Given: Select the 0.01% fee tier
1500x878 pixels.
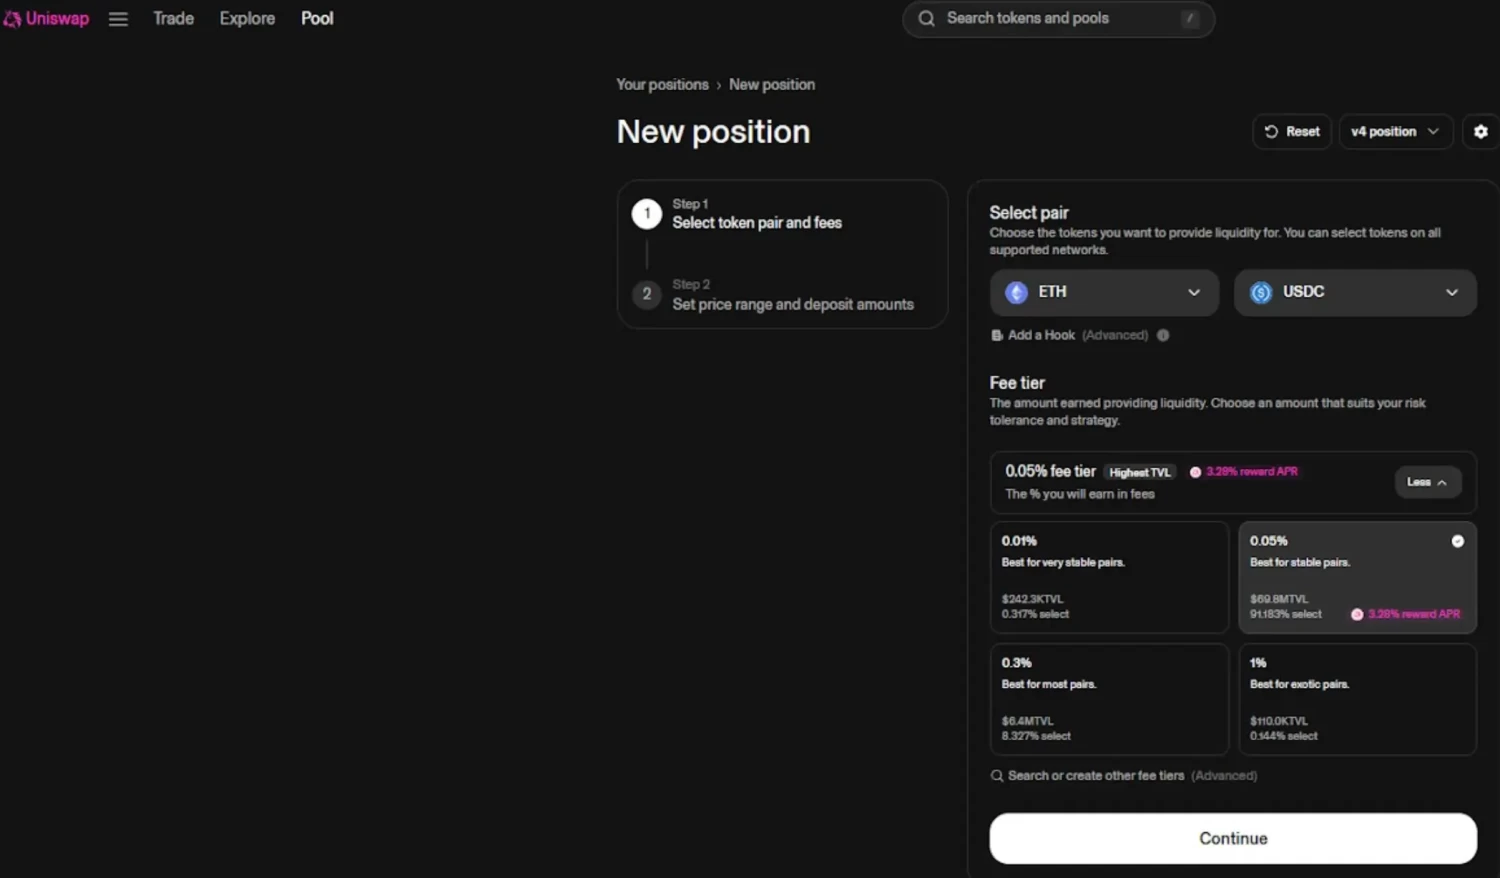Looking at the screenshot, I should 1109,577.
